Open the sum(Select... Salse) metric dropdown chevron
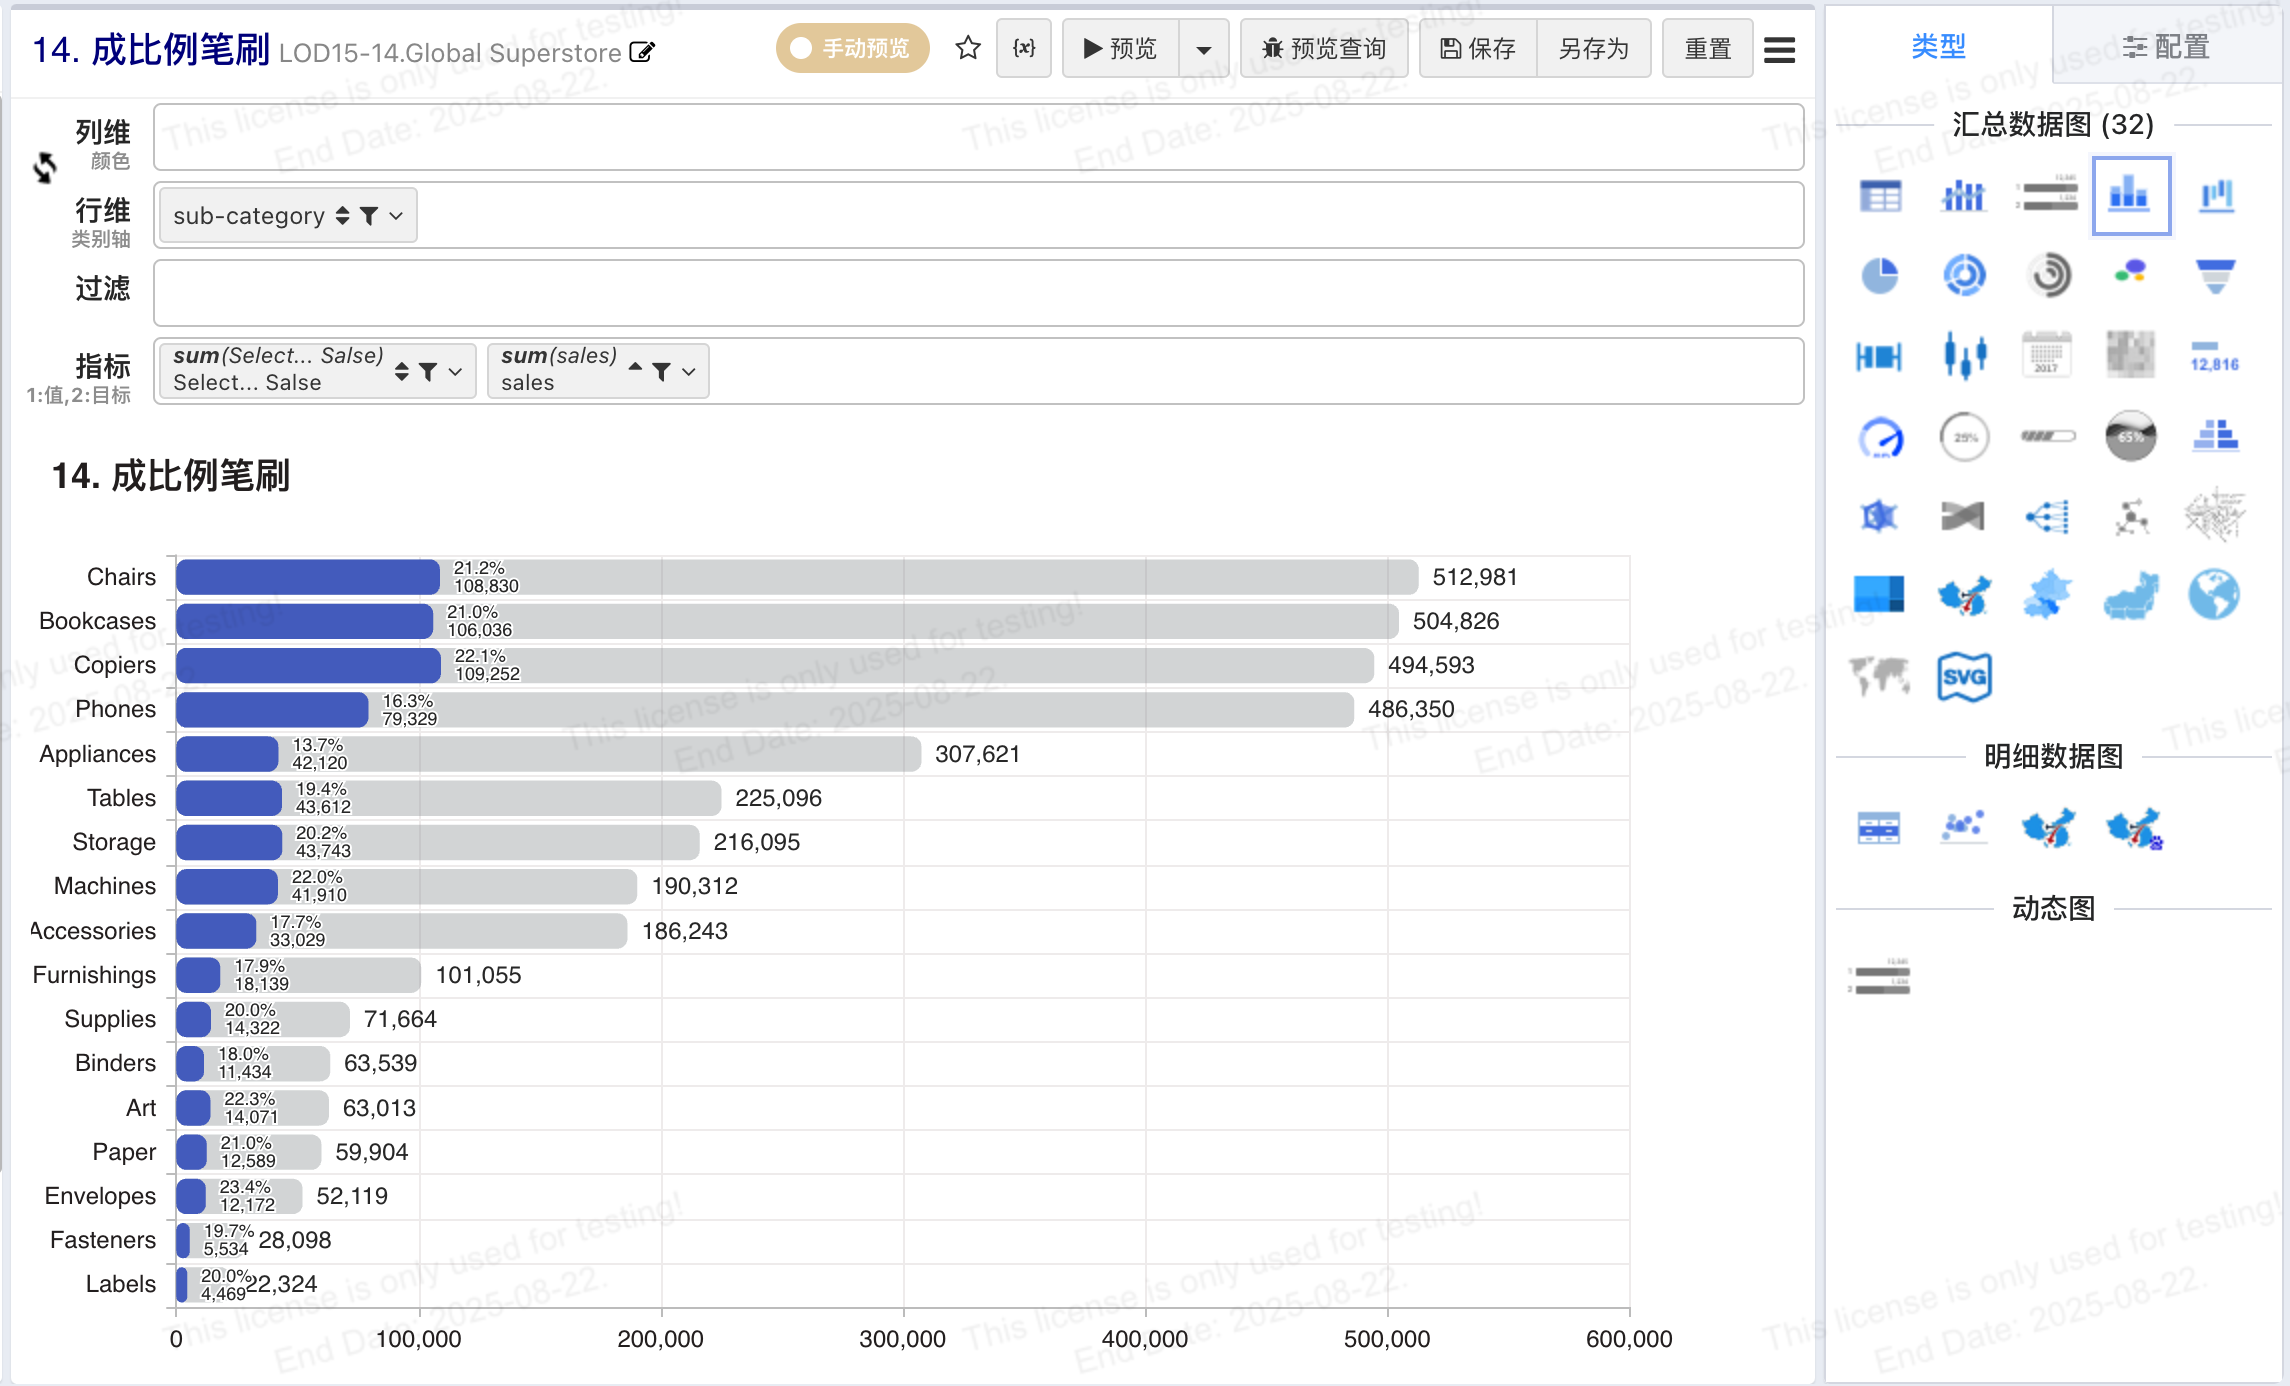The width and height of the screenshot is (2290, 1386). (455, 371)
